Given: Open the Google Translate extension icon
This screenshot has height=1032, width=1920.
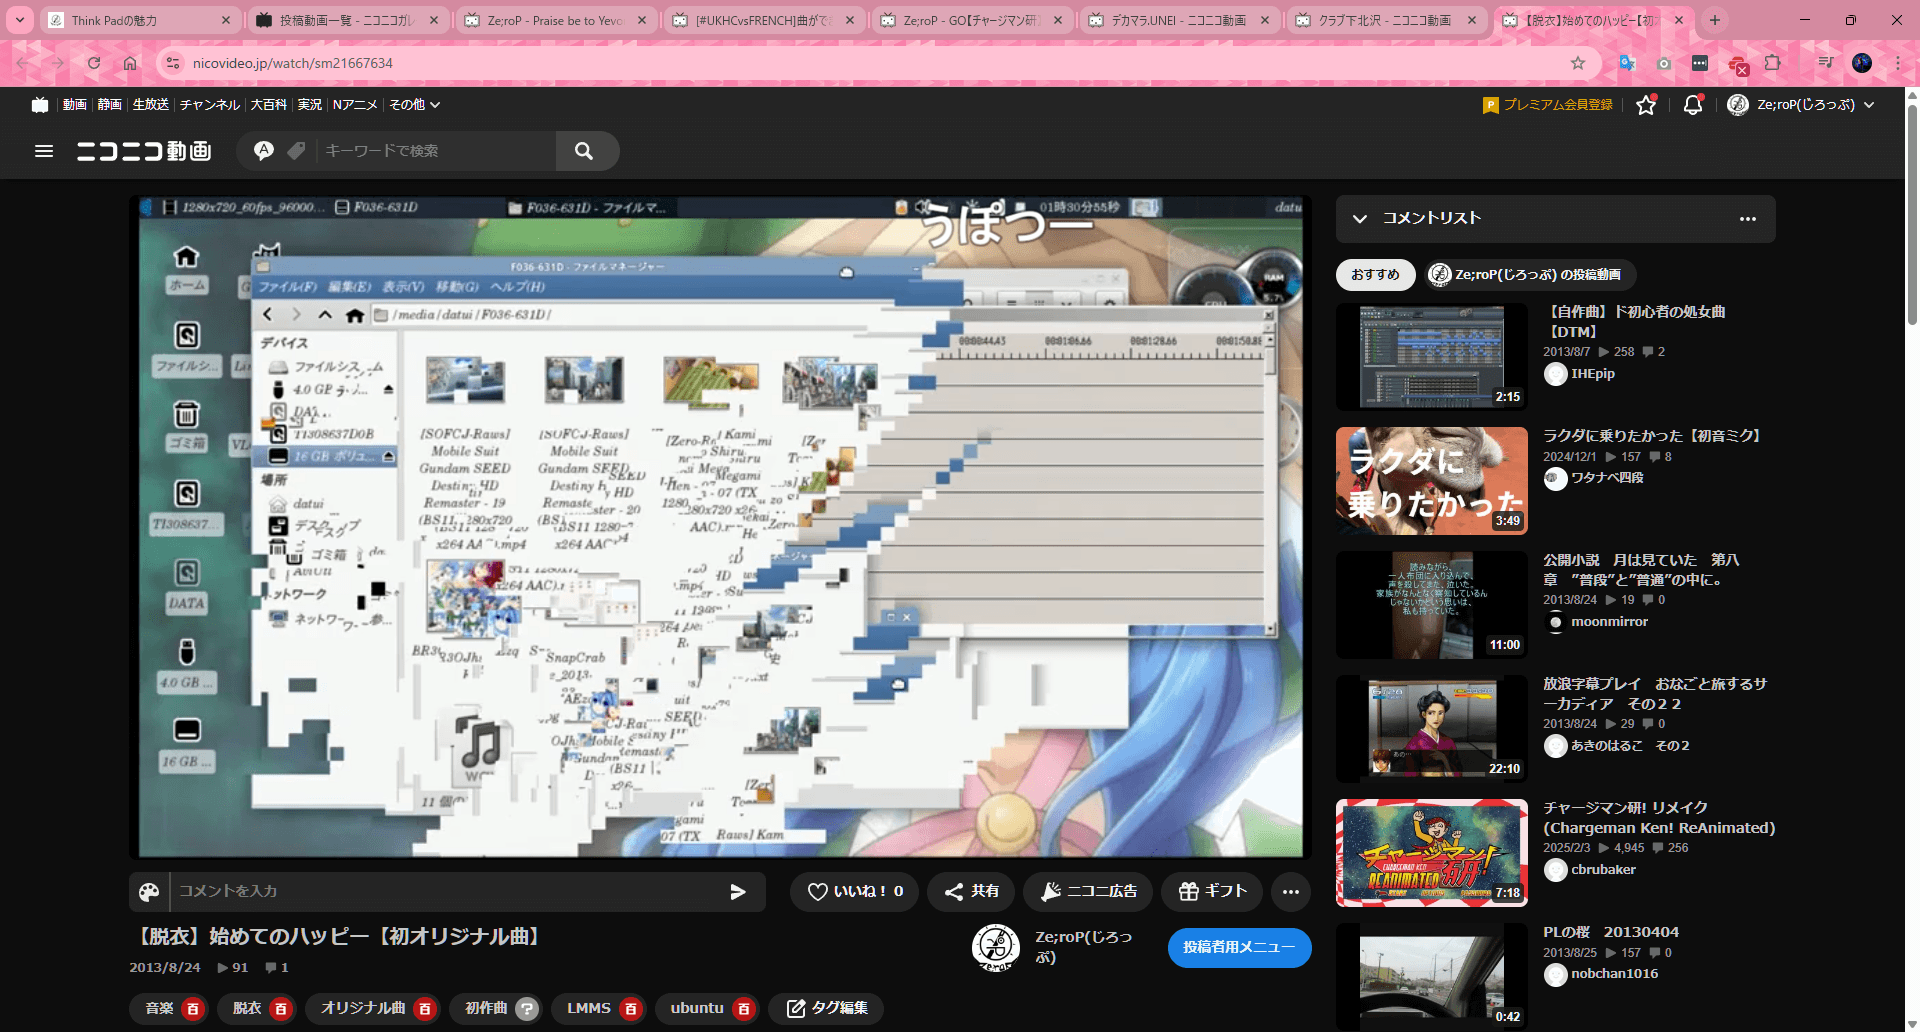Looking at the screenshot, I should tap(1627, 63).
